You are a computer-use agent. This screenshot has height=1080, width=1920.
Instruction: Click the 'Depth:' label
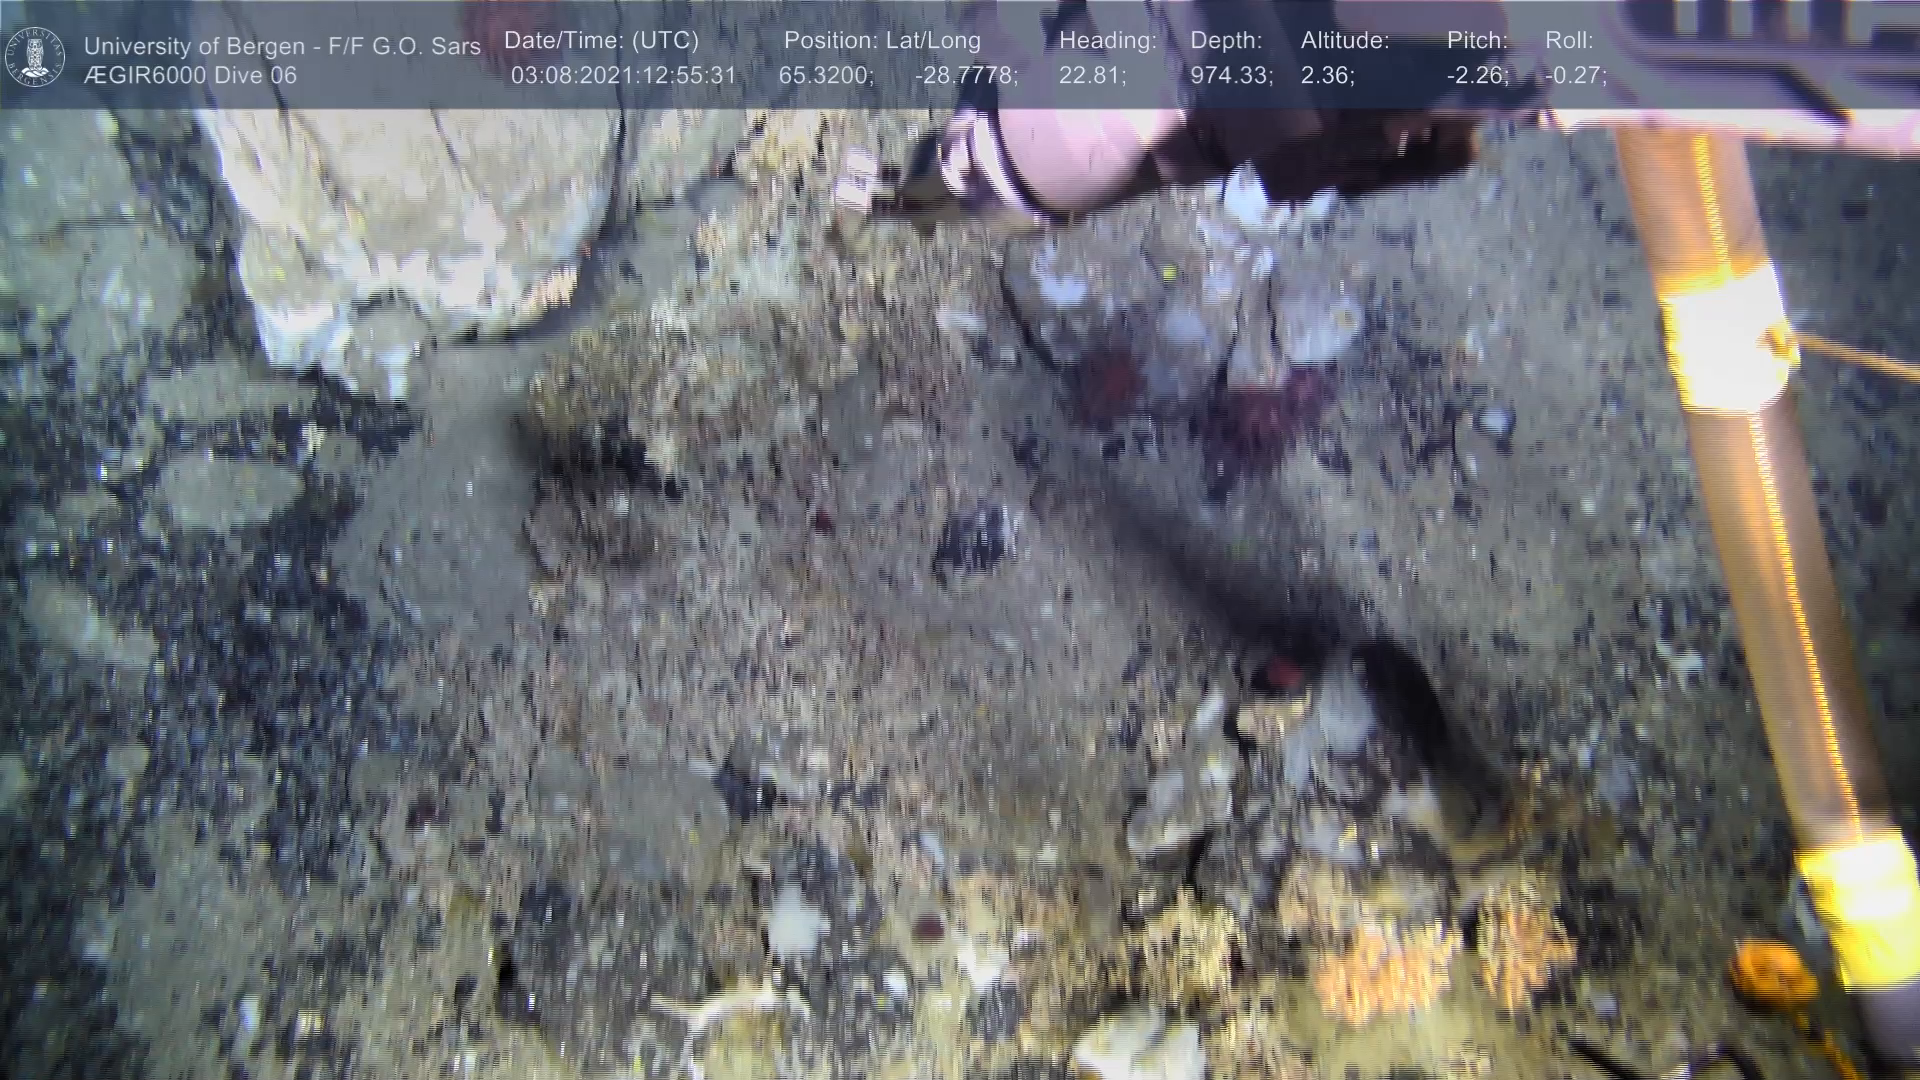(x=1226, y=41)
